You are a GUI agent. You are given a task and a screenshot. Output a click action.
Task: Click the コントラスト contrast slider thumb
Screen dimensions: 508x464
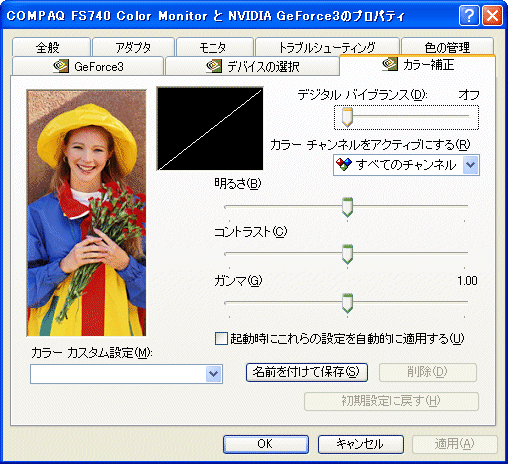coord(347,254)
